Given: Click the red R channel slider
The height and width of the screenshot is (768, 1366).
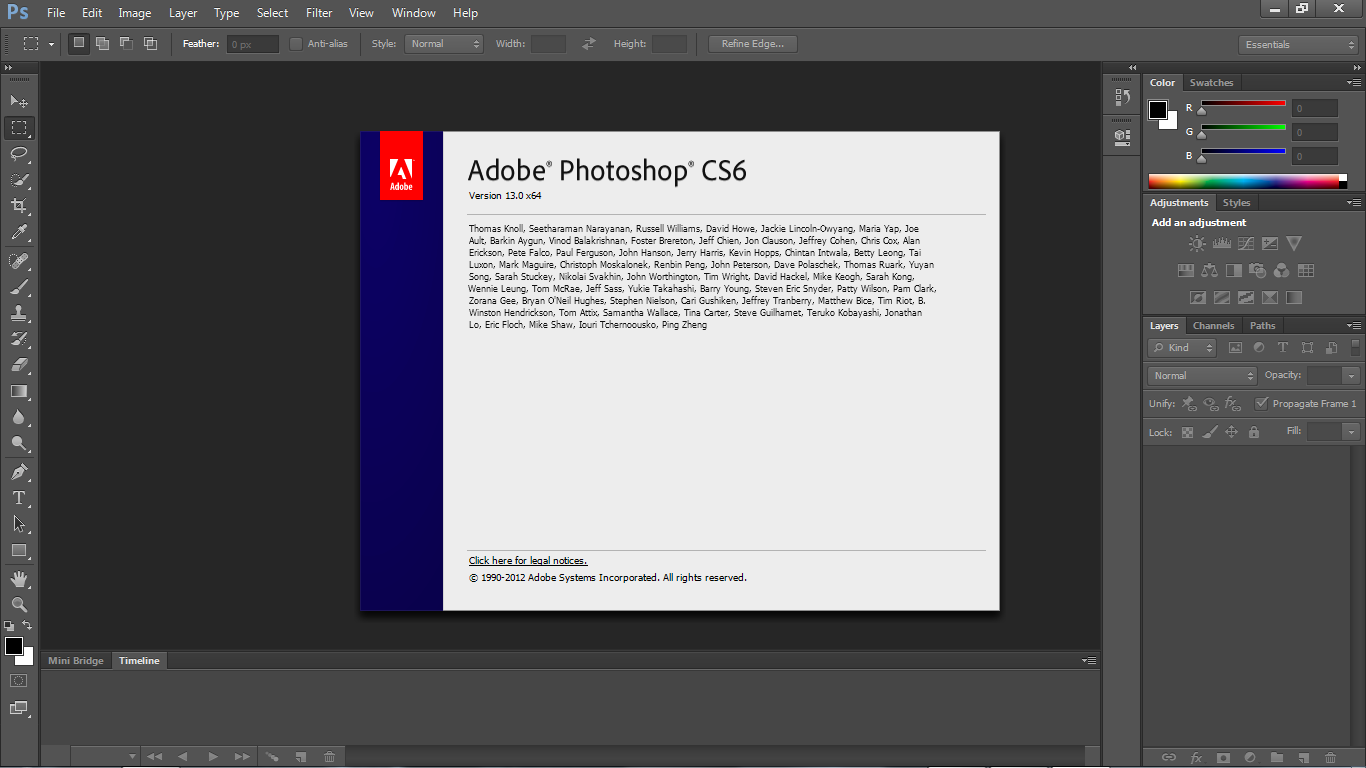Looking at the screenshot, I should 1243,104.
